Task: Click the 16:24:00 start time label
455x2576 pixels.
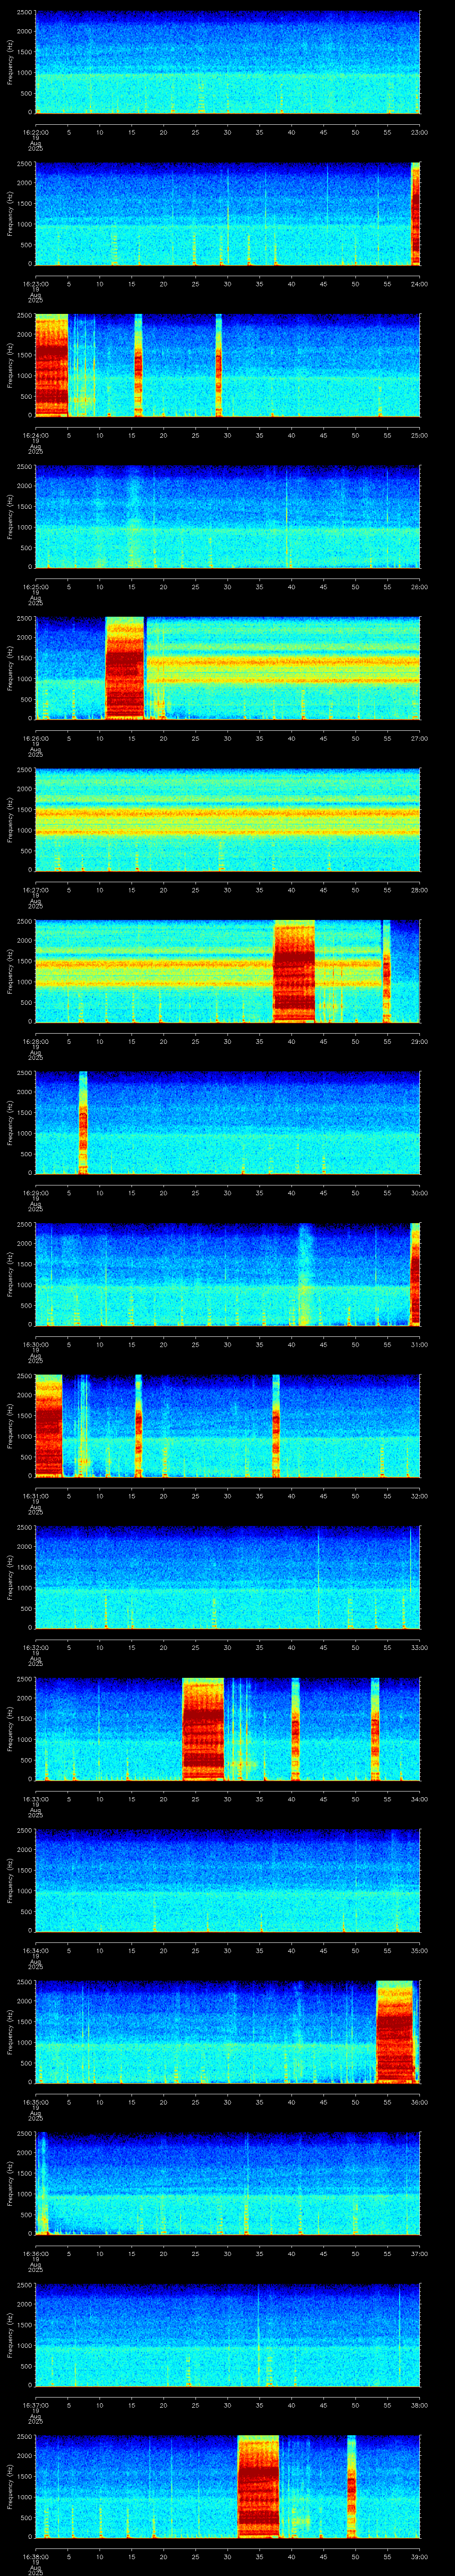Action: click(35, 435)
